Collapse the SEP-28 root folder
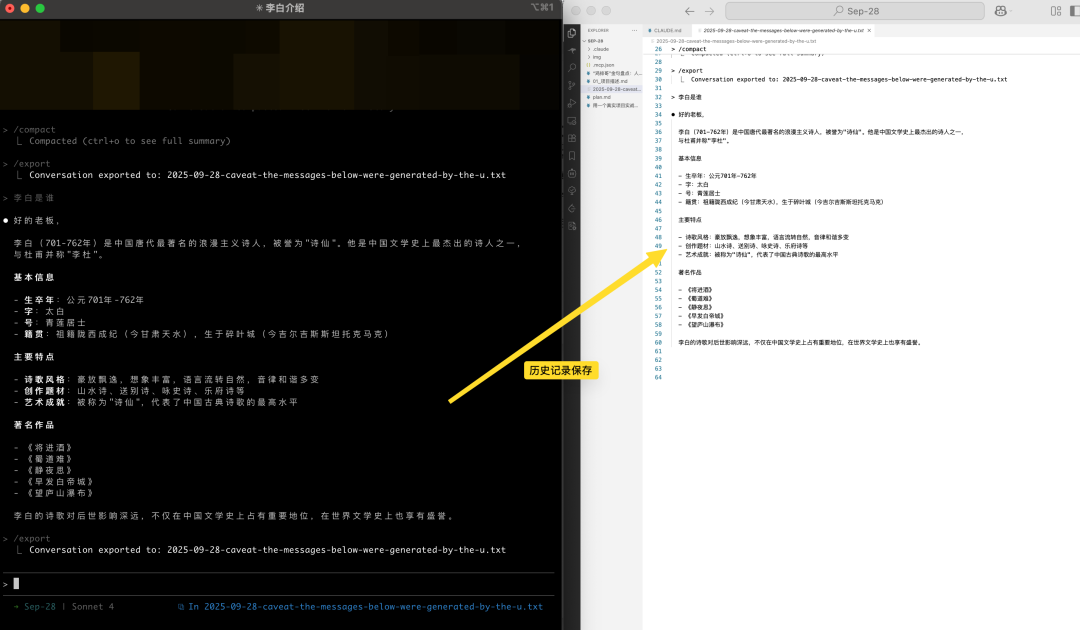Image resolution: width=1080 pixels, height=630 pixels. tap(612, 41)
